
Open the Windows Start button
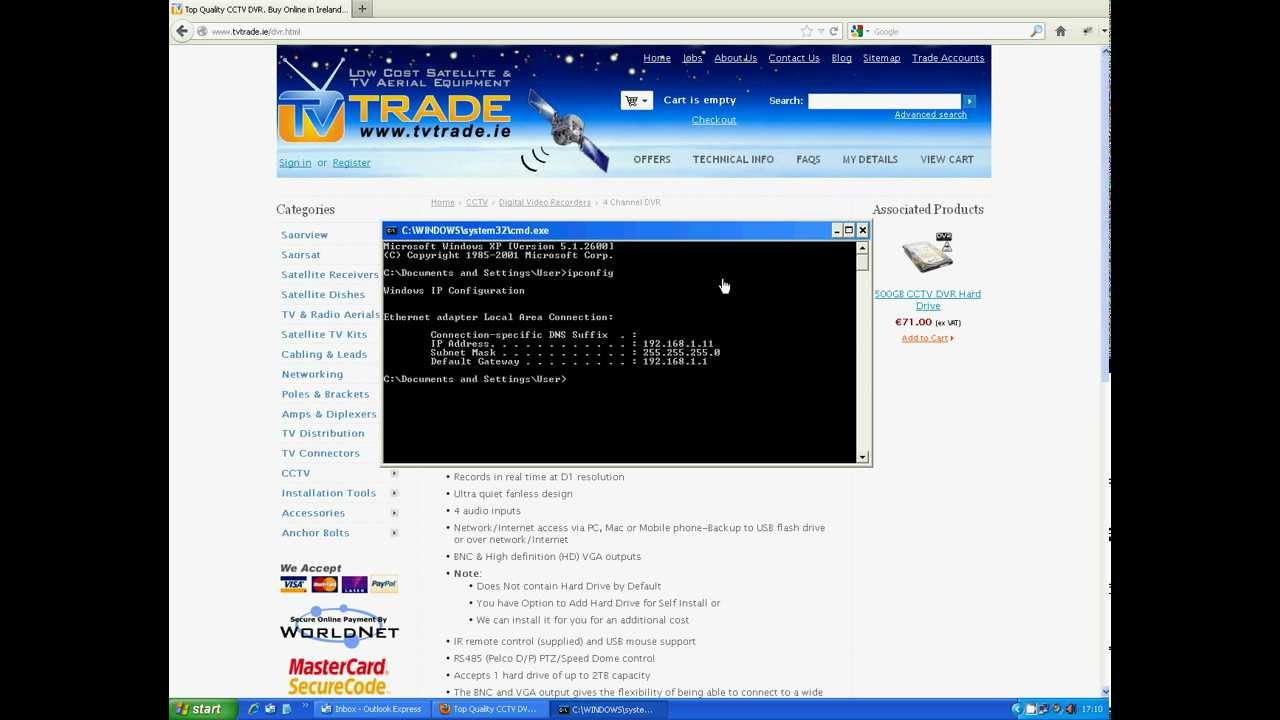(x=203, y=709)
